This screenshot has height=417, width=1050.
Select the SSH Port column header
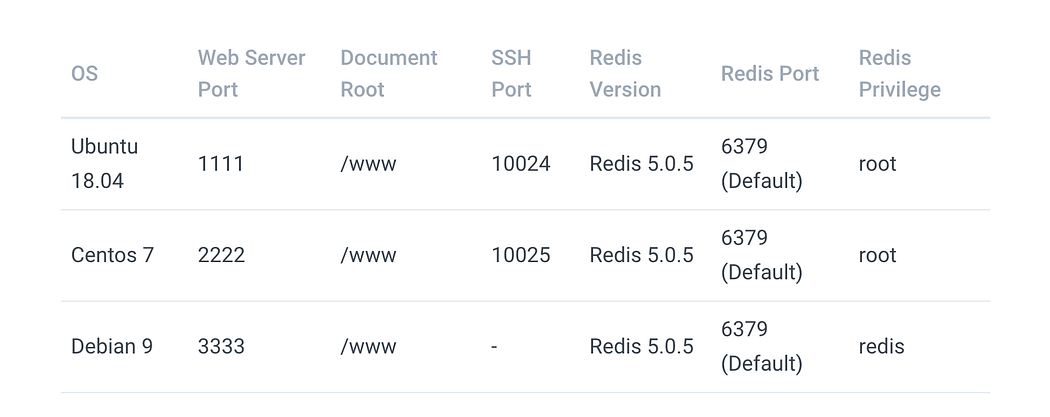coord(512,74)
